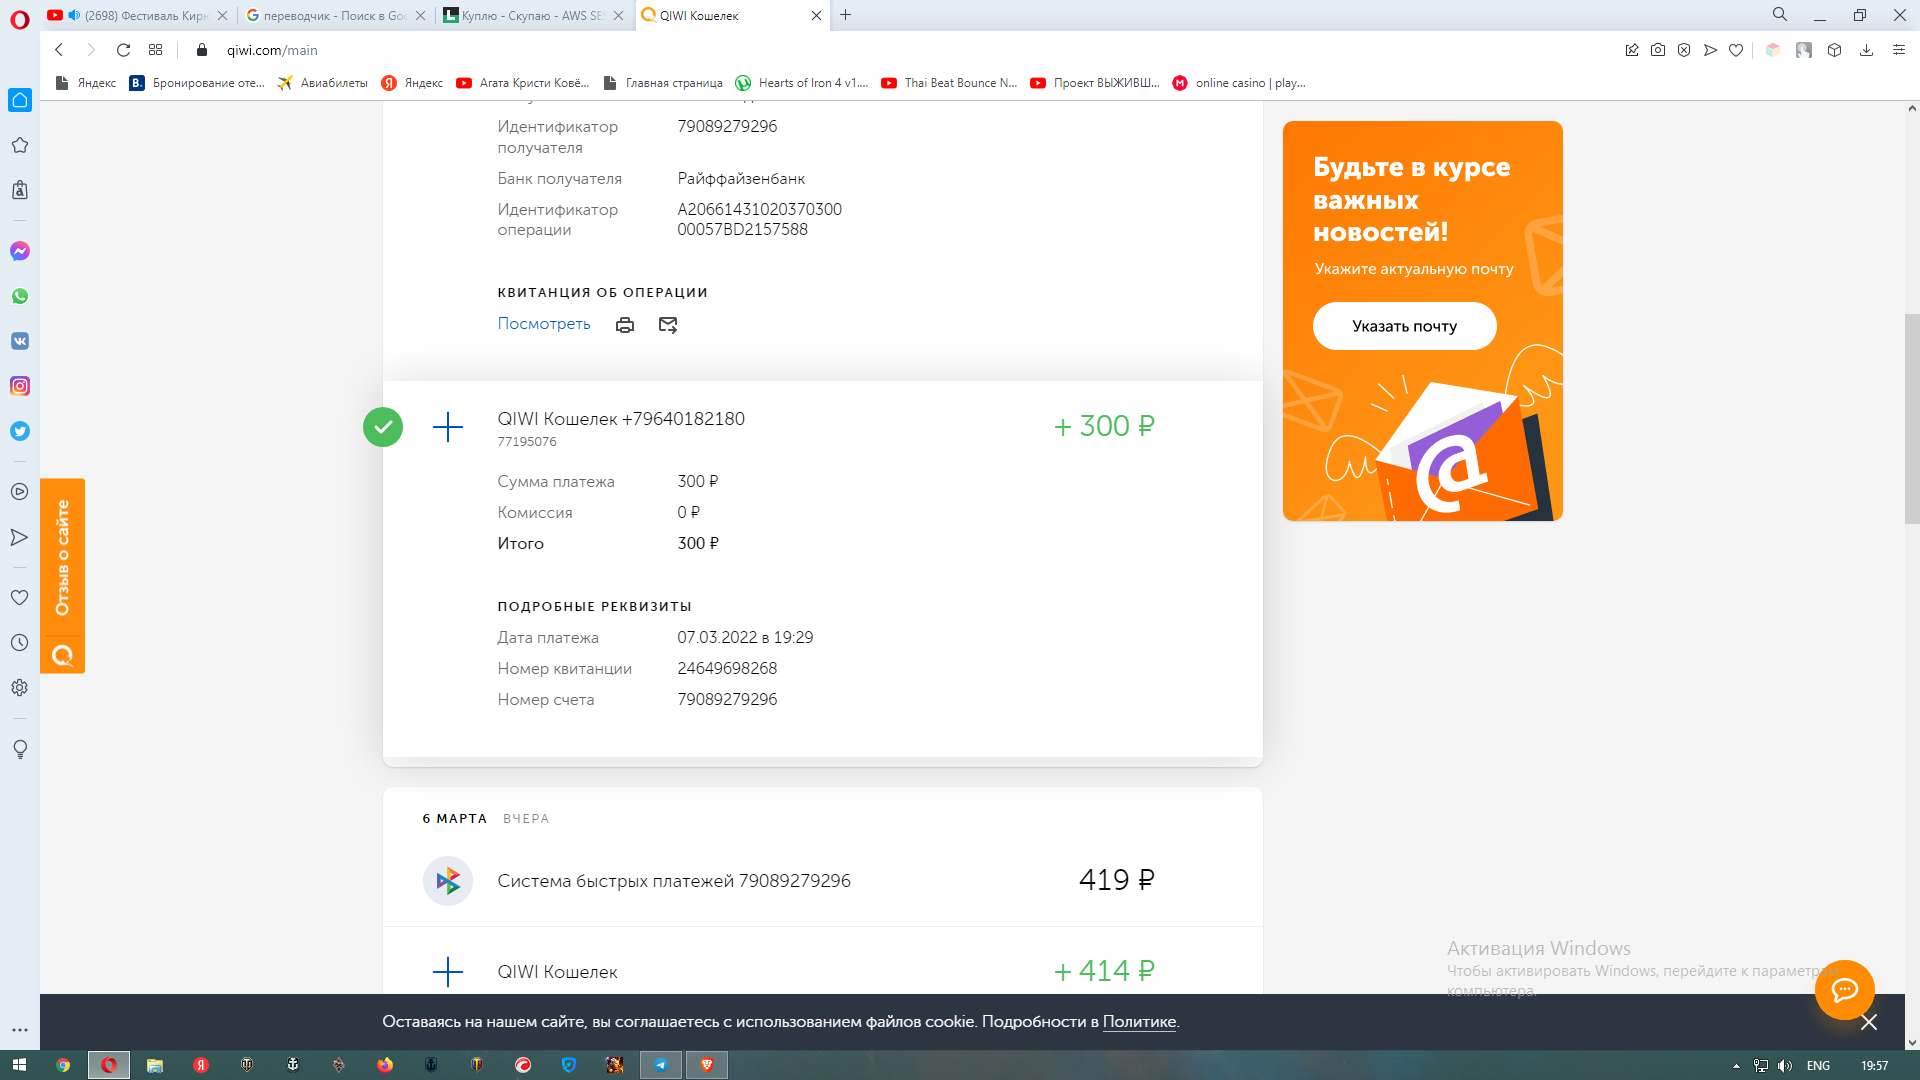Open Firefox from the taskbar
1920x1080 pixels.
(385, 1065)
